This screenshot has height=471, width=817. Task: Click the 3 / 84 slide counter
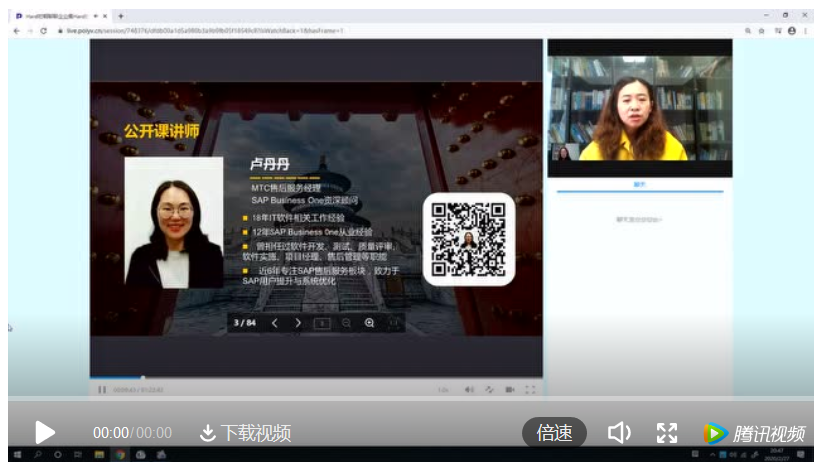(244, 323)
